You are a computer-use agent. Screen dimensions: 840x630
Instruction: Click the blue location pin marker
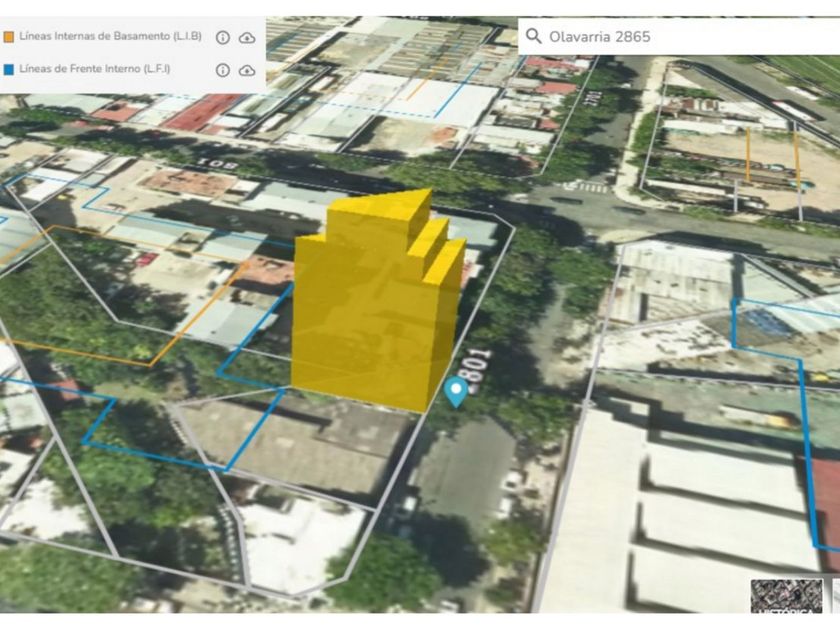(x=457, y=391)
